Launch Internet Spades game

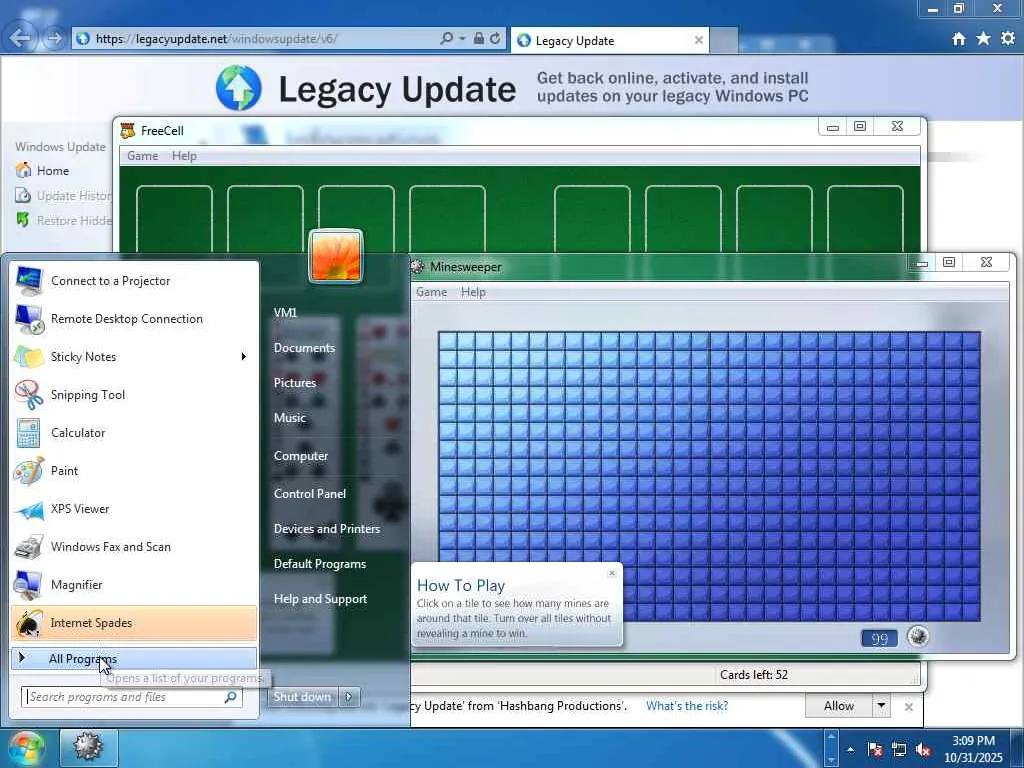[134, 623]
